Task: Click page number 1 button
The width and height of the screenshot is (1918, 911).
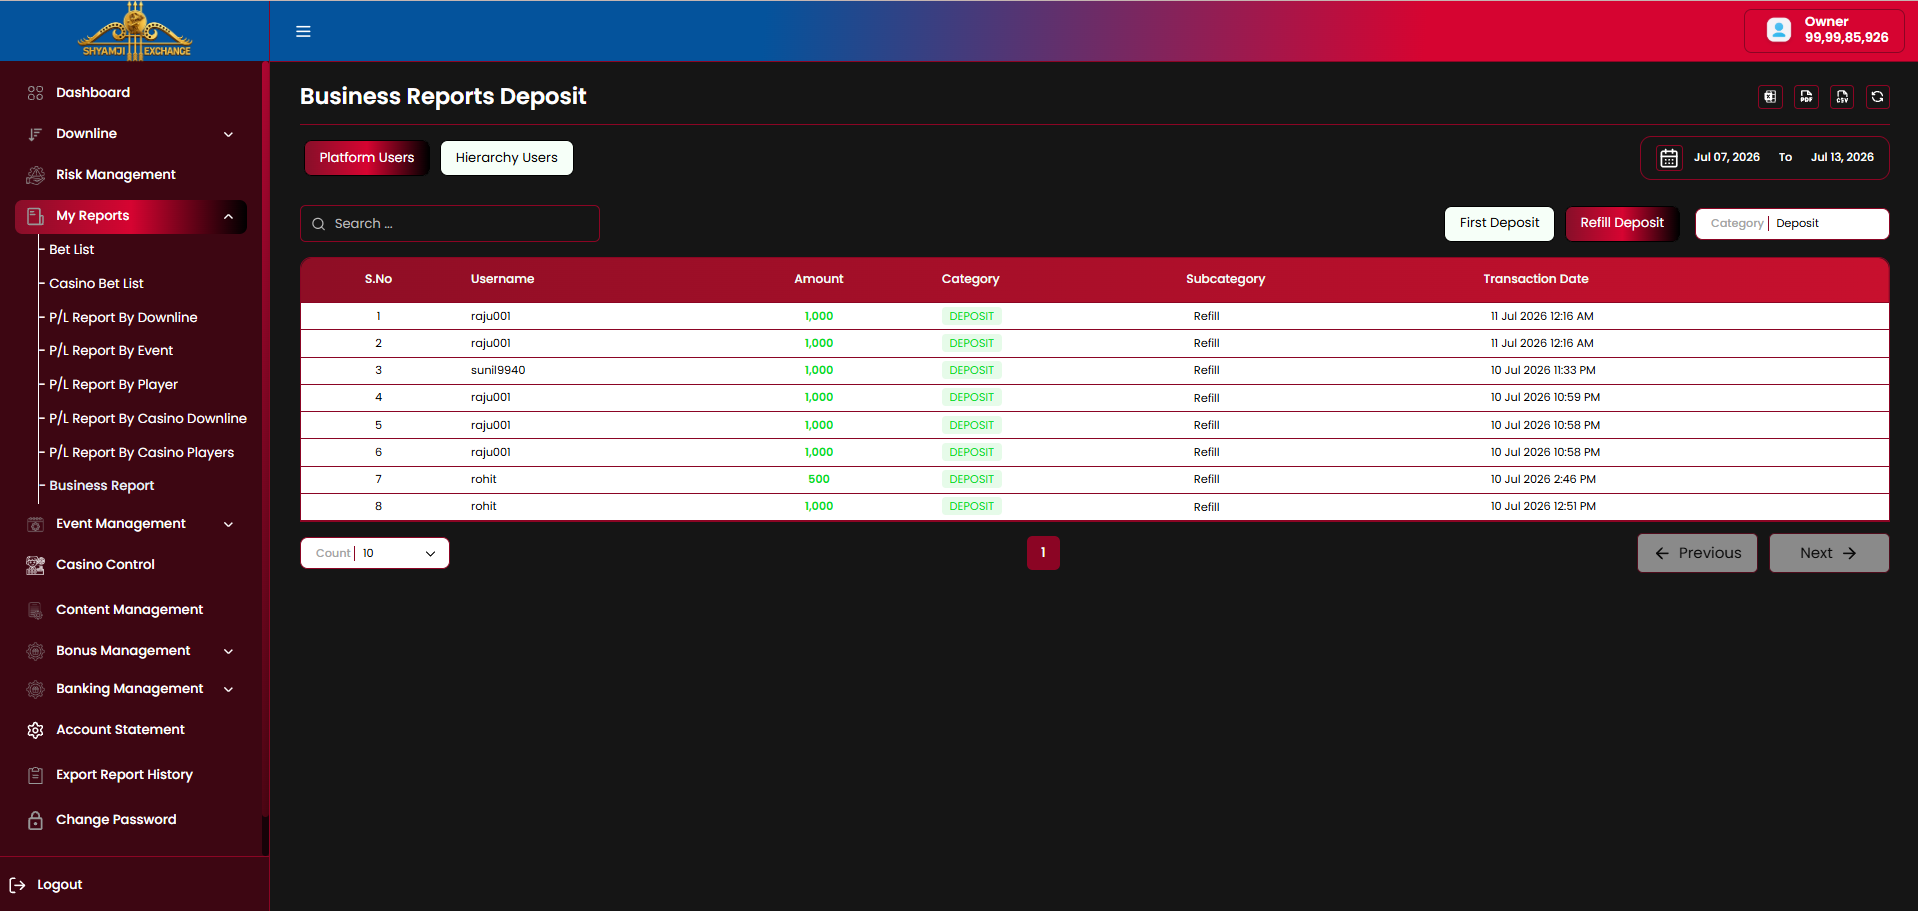Action: (x=1043, y=553)
